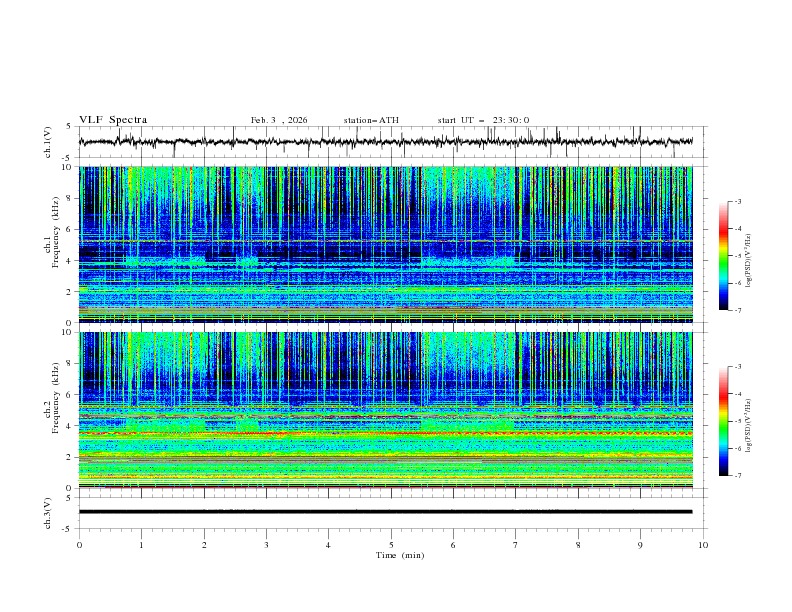The width and height of the screenshot is (792, 612).
Task: Click the "station=ATH" header text
Action: tap(371, 120)
